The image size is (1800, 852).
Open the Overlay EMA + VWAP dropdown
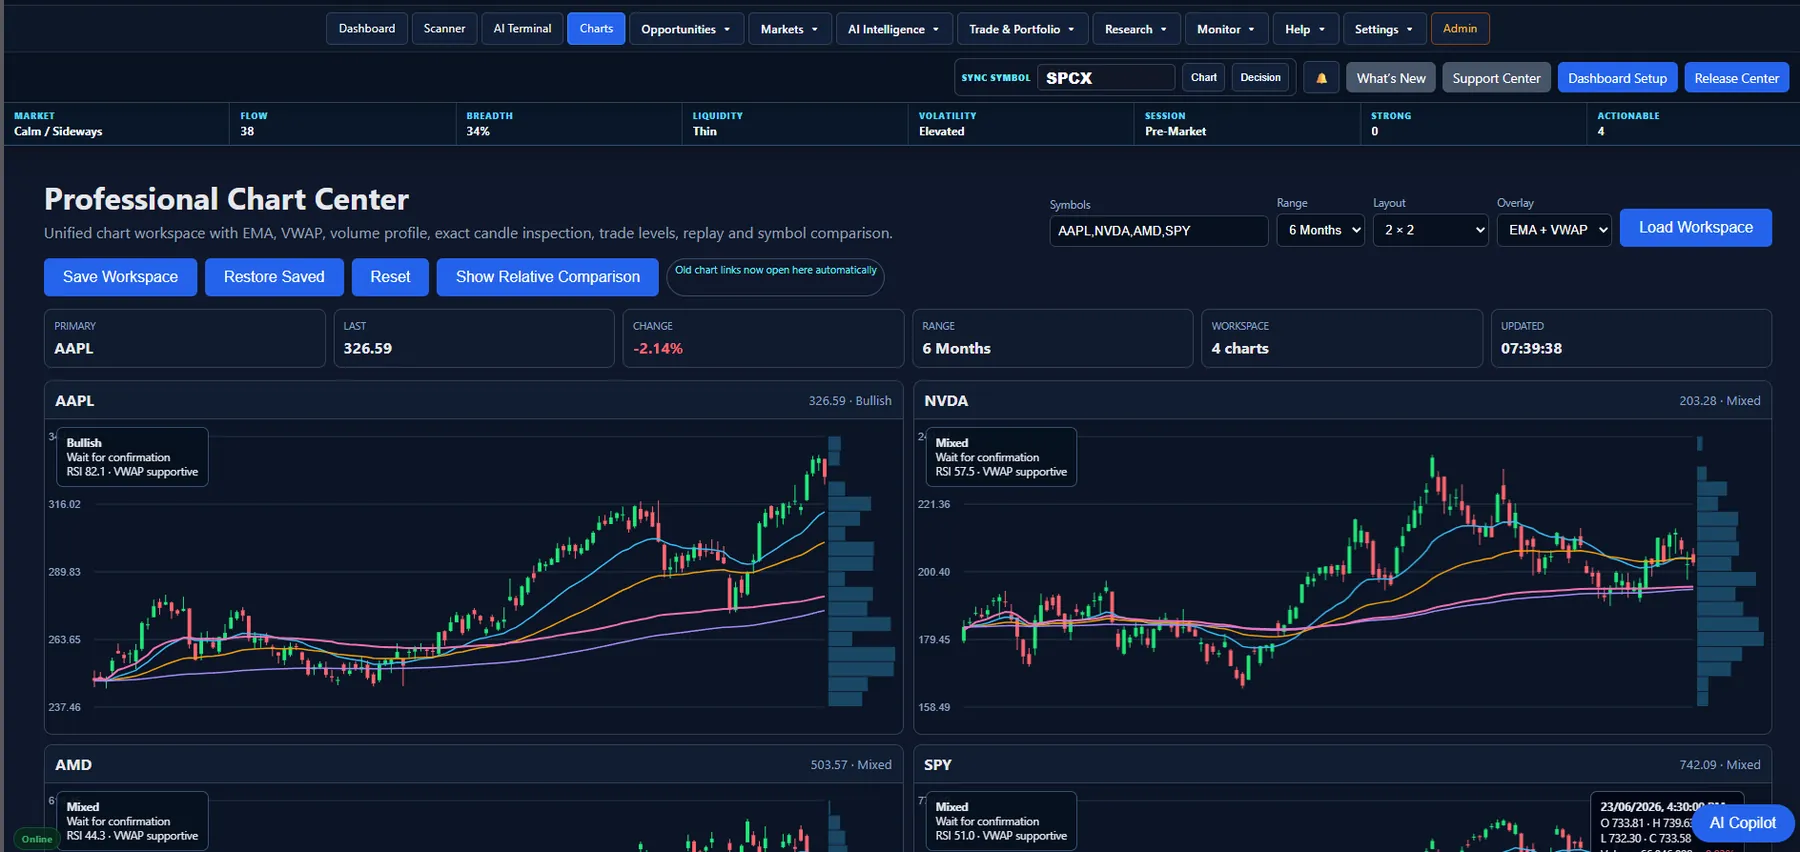tap(1554, 230)
